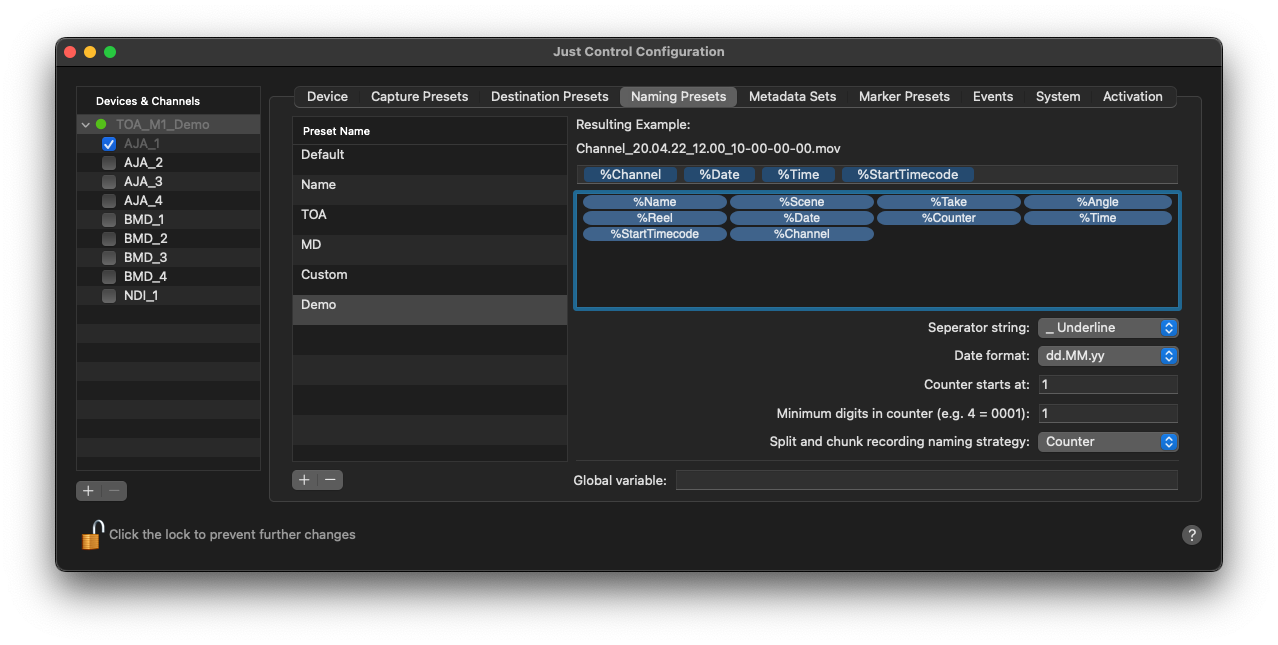
Task: Enable the NDI_1 channel checkbox
Action: coord(109,296)
